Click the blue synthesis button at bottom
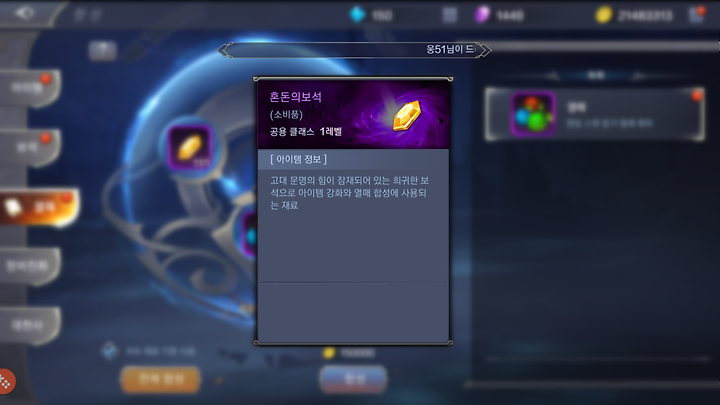The height and width of the screenshot is (405, 720). [353, 379]
